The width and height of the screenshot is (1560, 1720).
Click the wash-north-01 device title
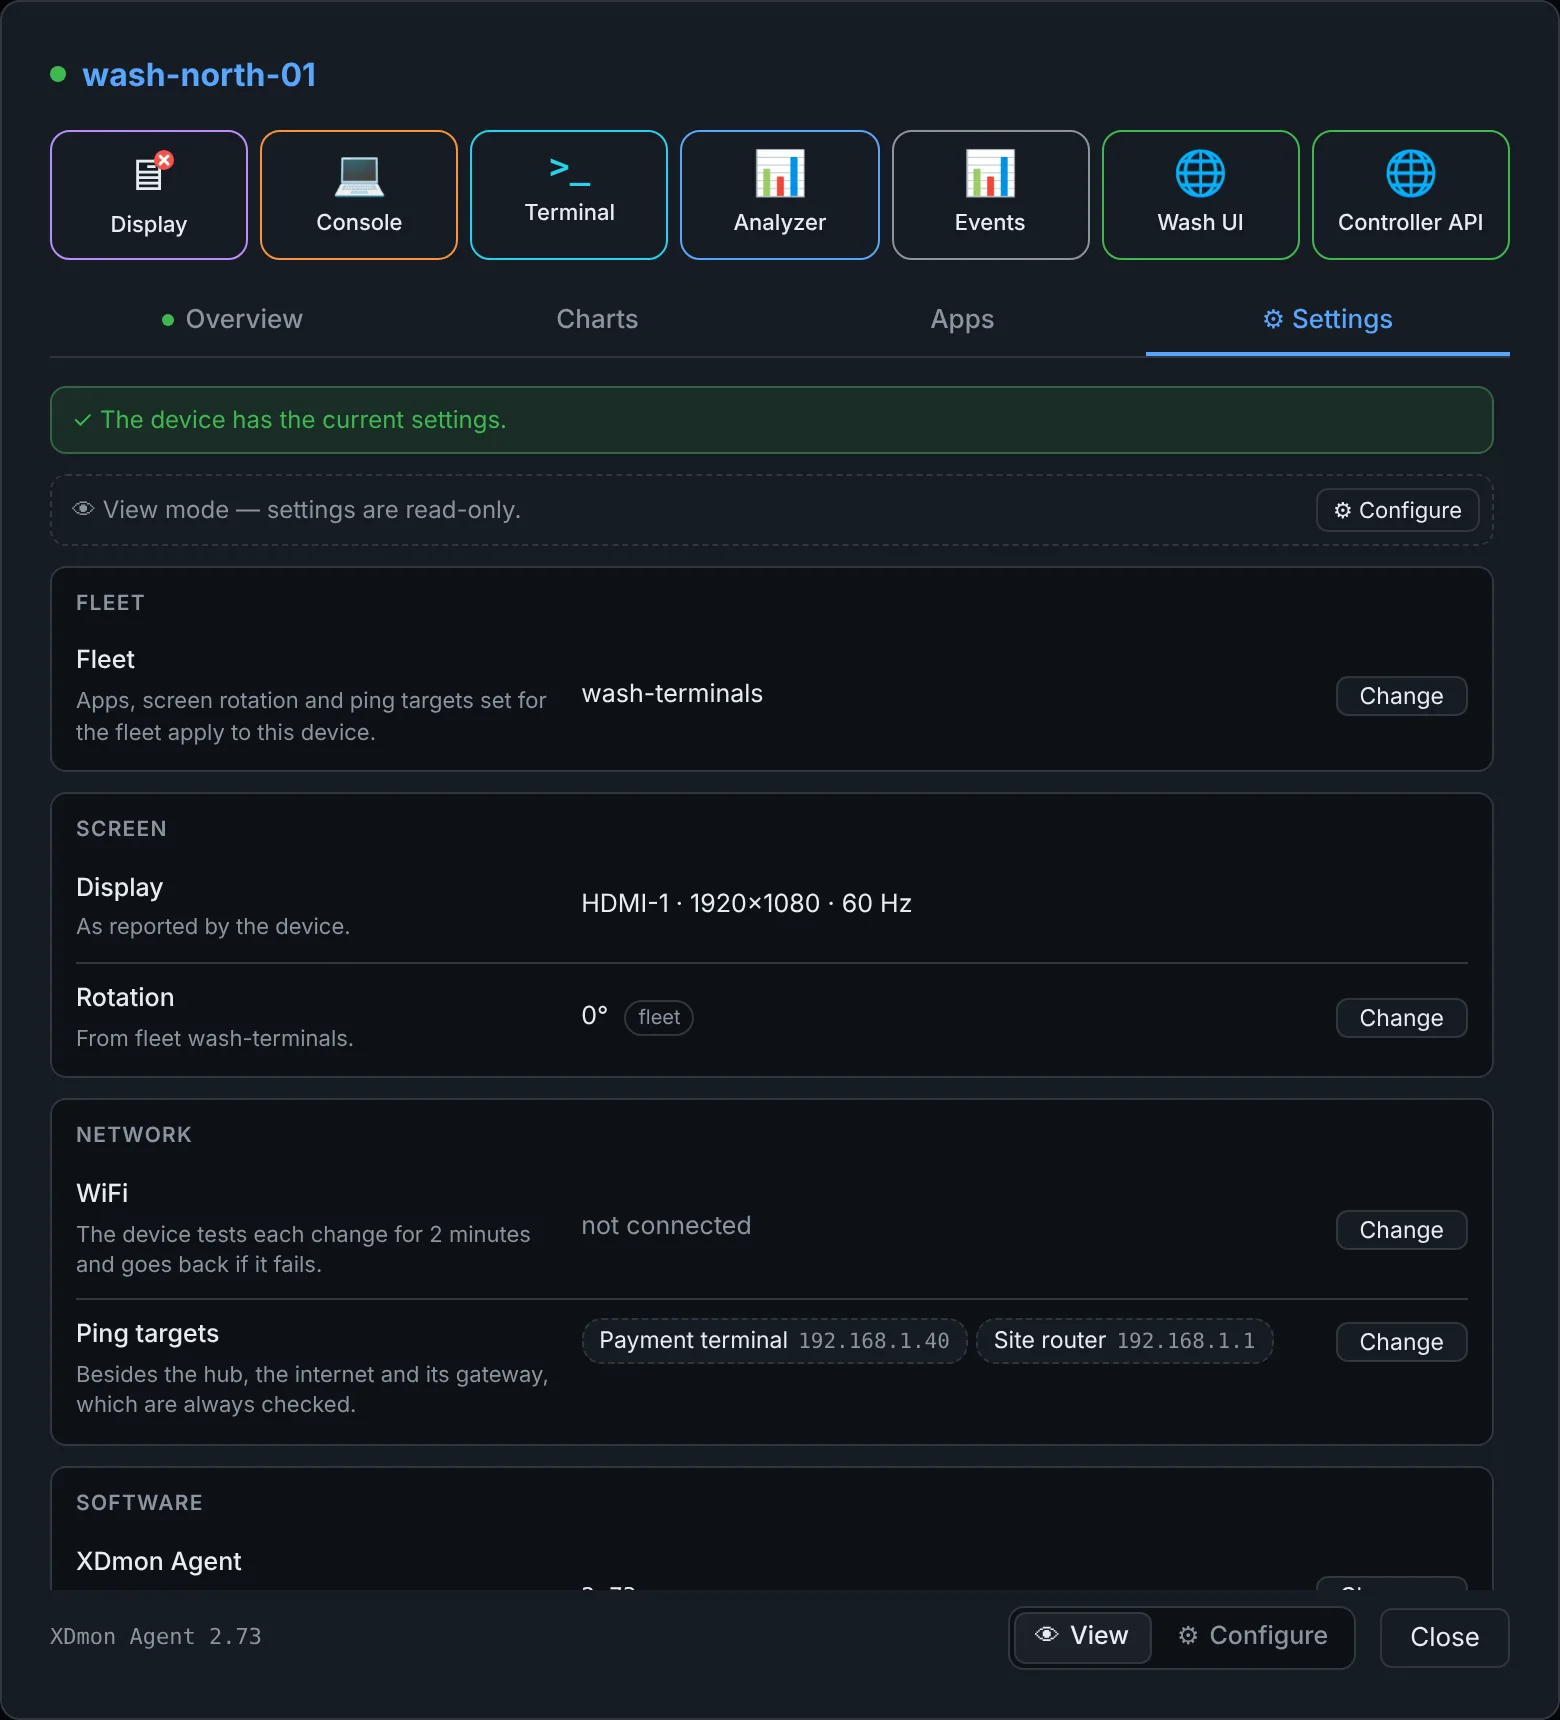[x=199, y=75]
